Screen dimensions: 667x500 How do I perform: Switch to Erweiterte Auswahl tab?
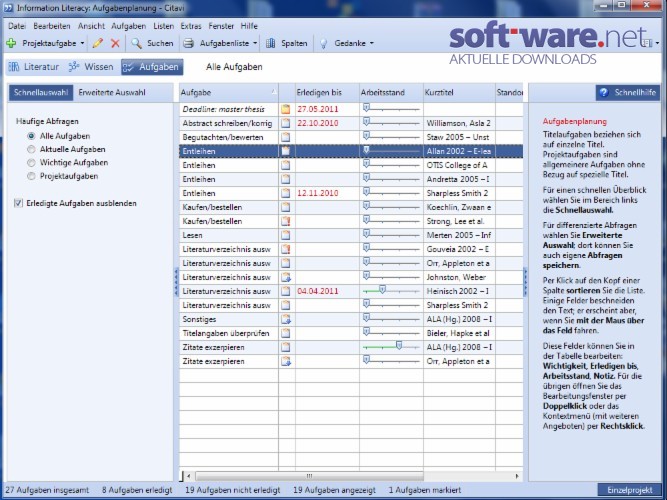coord(112,93)
